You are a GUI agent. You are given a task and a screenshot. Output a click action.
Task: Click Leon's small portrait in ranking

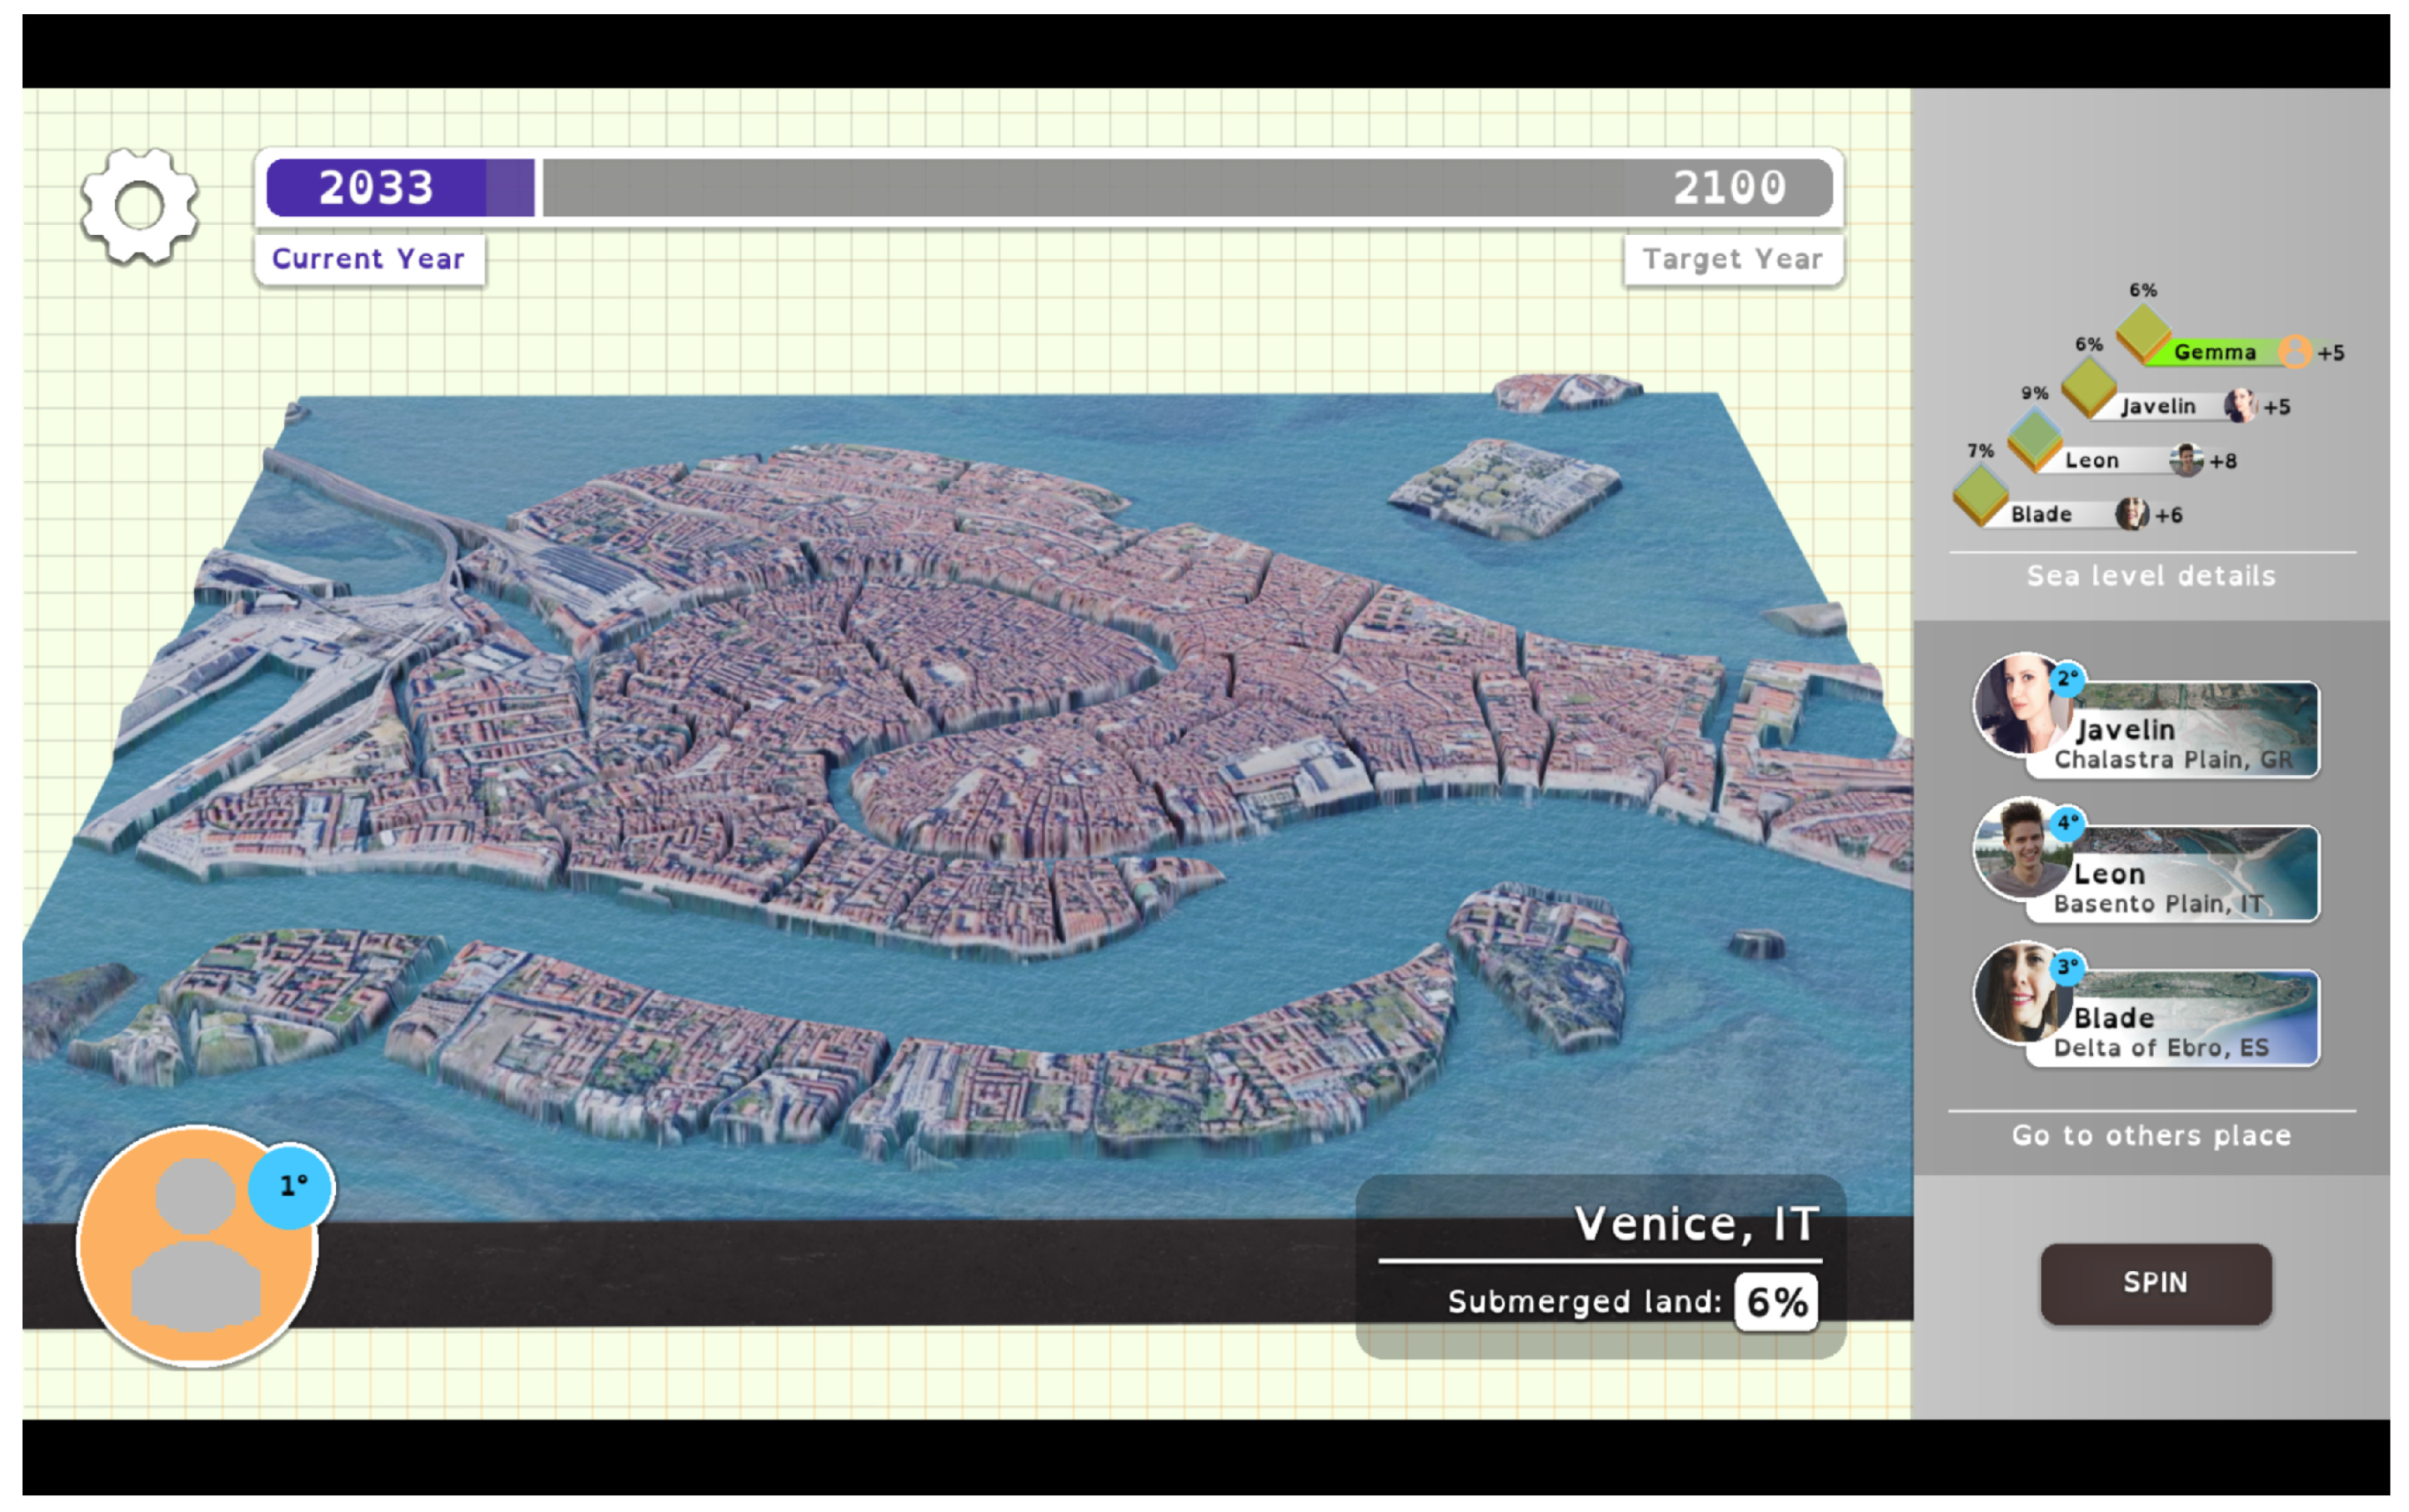pos(2186,460)
